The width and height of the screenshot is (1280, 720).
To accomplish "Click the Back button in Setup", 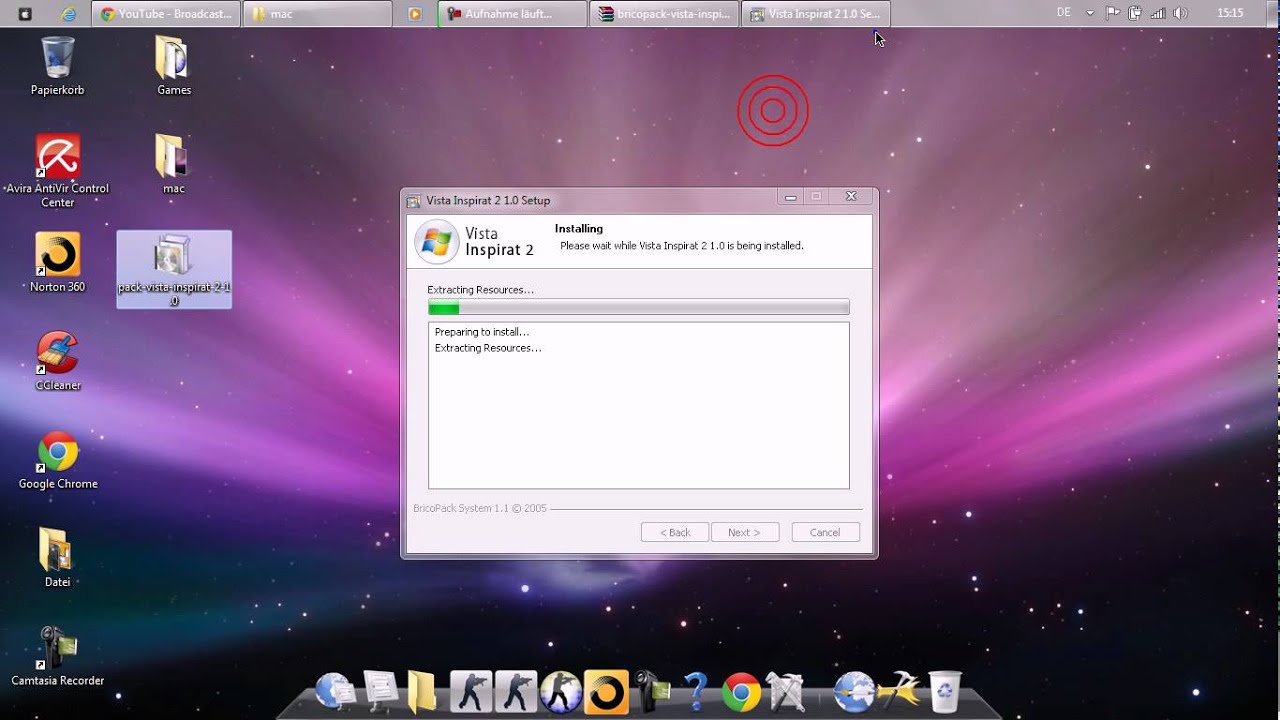I will tap(675, 532).
